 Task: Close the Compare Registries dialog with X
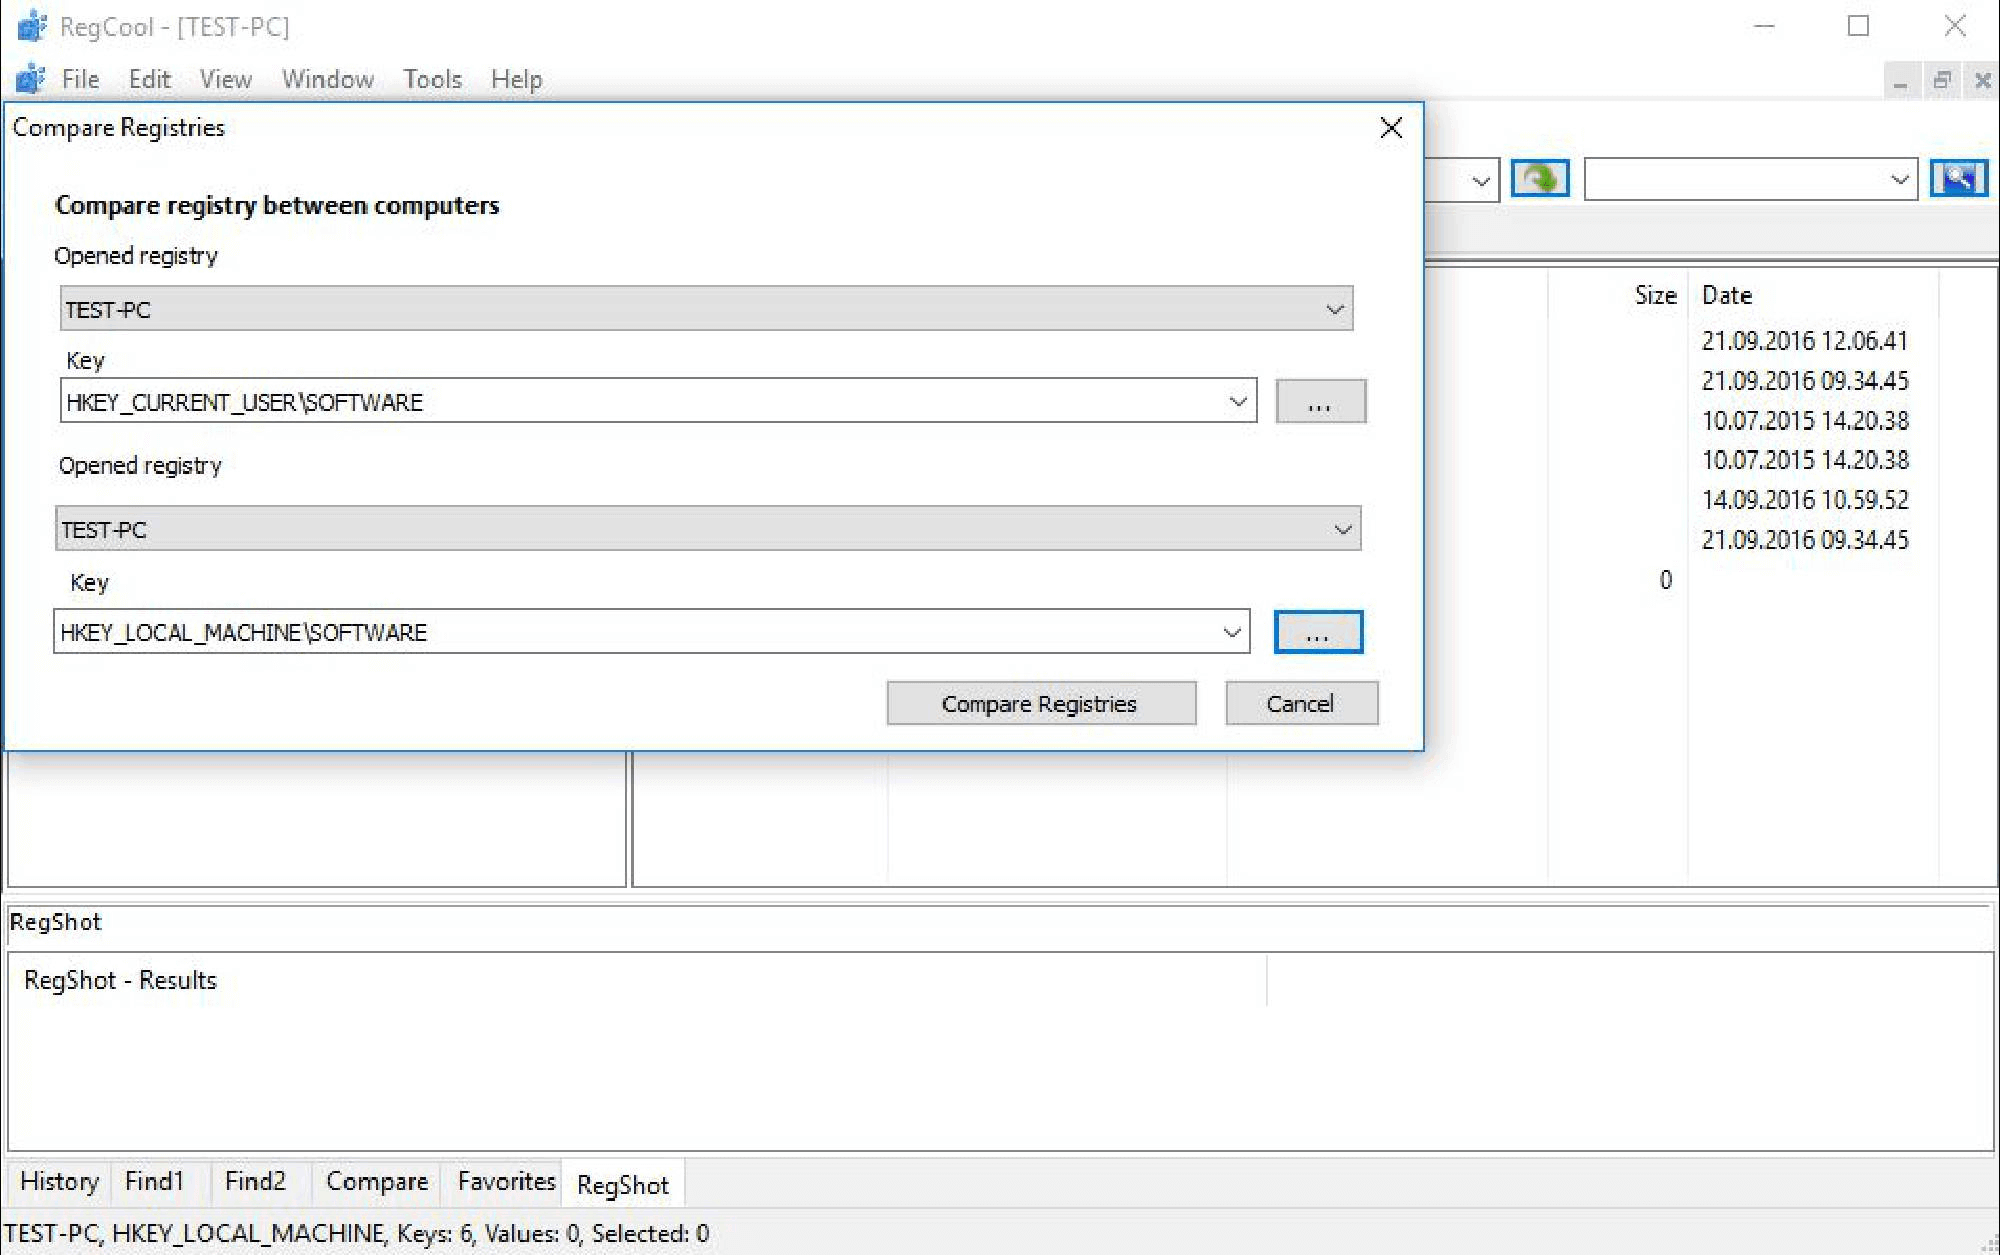coord(1391,128)
